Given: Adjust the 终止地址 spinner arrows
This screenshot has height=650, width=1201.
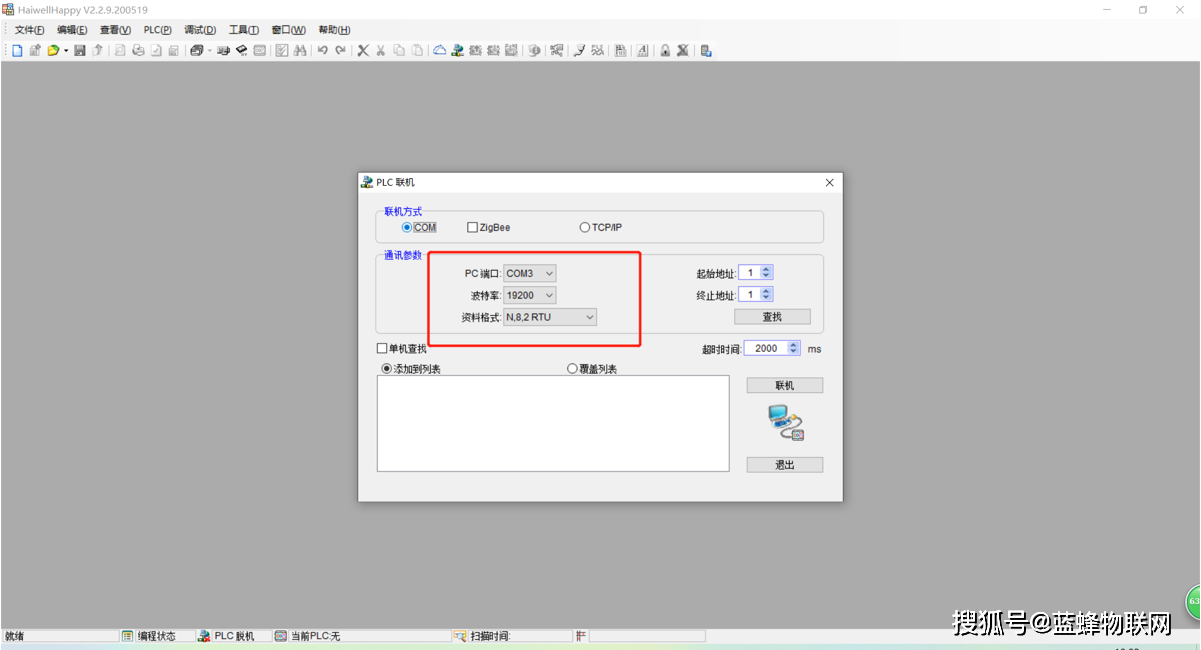Looking at the screenshot, I should point(767,294).
